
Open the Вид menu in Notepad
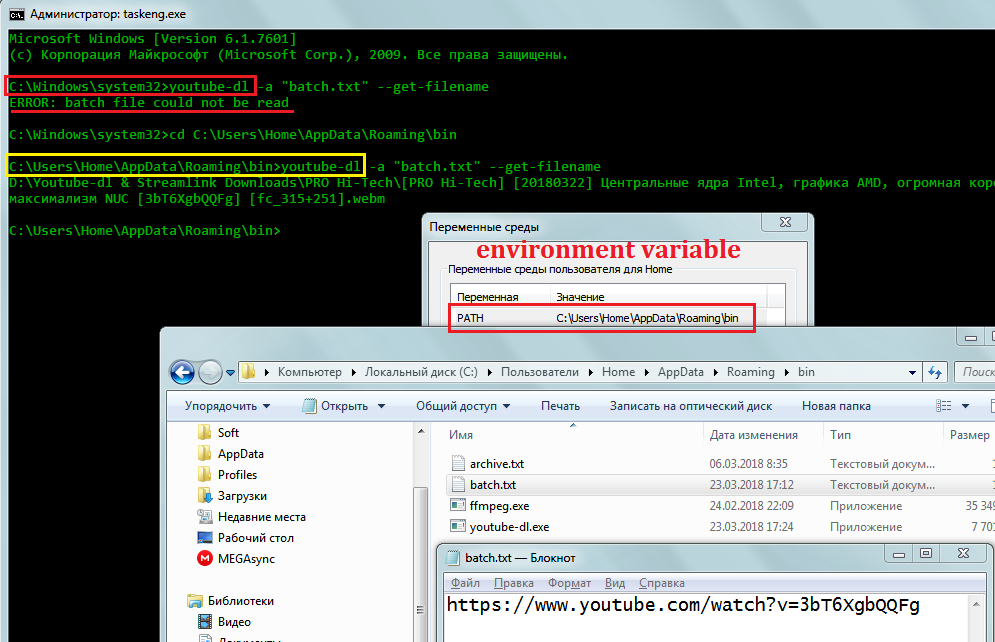(615, 583)
